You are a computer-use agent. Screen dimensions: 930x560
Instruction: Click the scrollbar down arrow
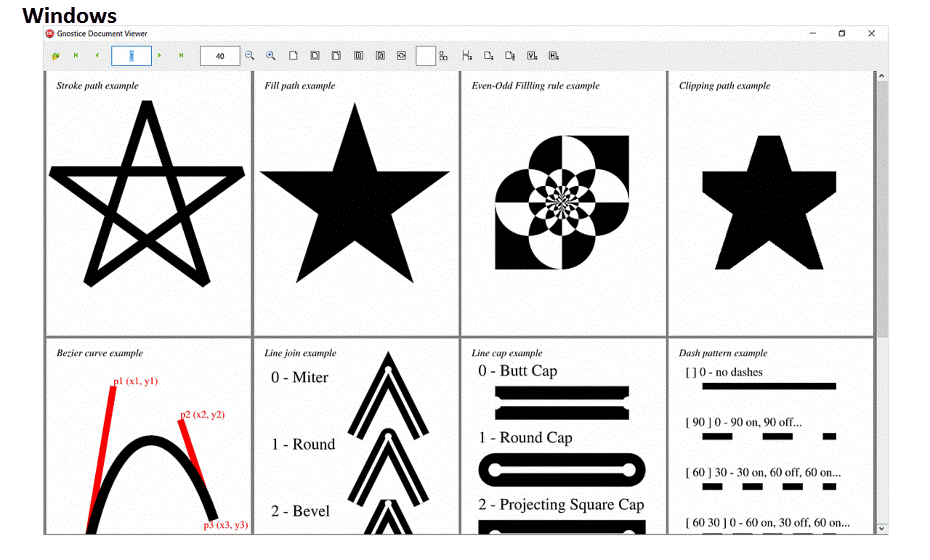click(881, 528)
